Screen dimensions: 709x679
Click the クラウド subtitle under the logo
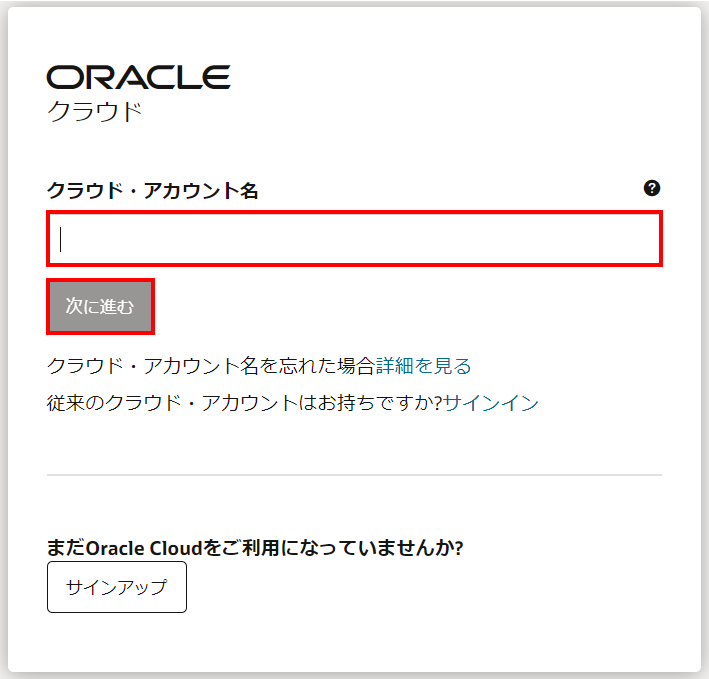coord(95,111)
